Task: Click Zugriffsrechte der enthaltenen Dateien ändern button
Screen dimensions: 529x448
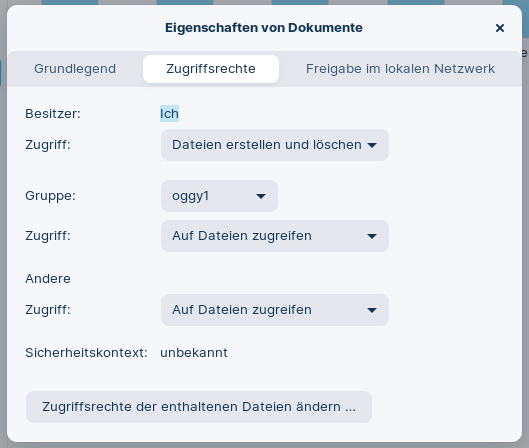Action: click(199, 407)
